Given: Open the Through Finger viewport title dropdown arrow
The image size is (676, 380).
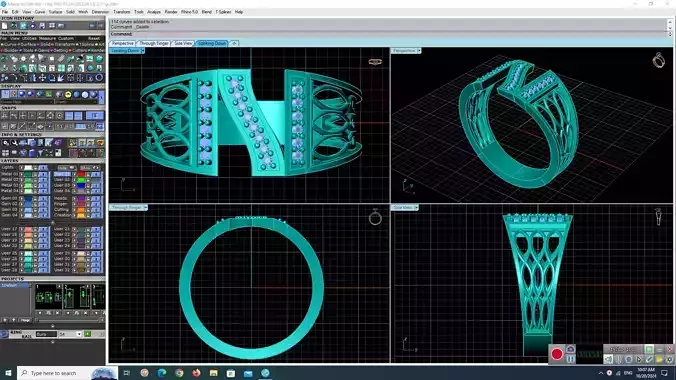Looking at the screenshot, I should (x=146, y=207).
